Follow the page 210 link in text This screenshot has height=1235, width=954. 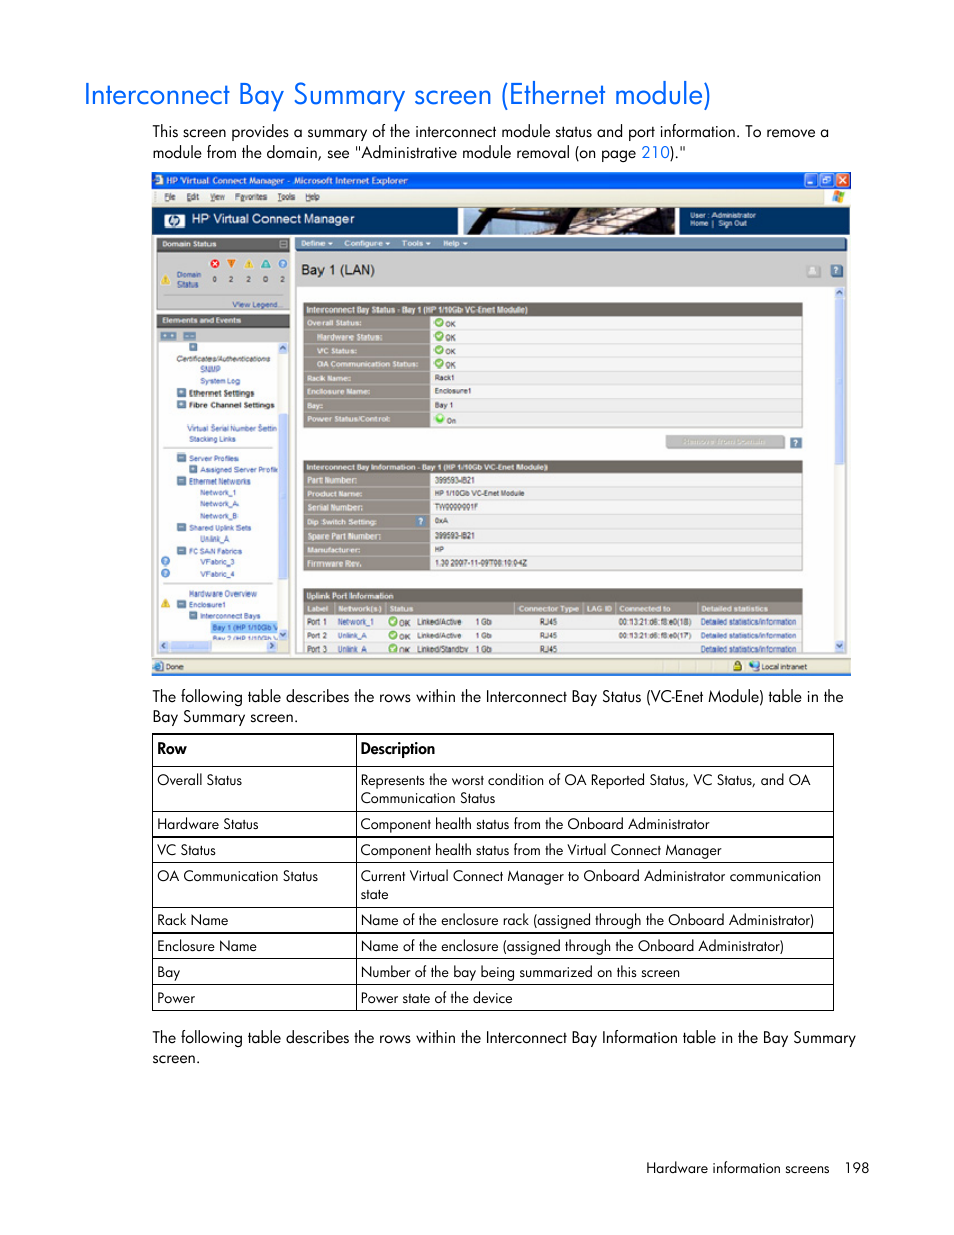tap(655, 153)
